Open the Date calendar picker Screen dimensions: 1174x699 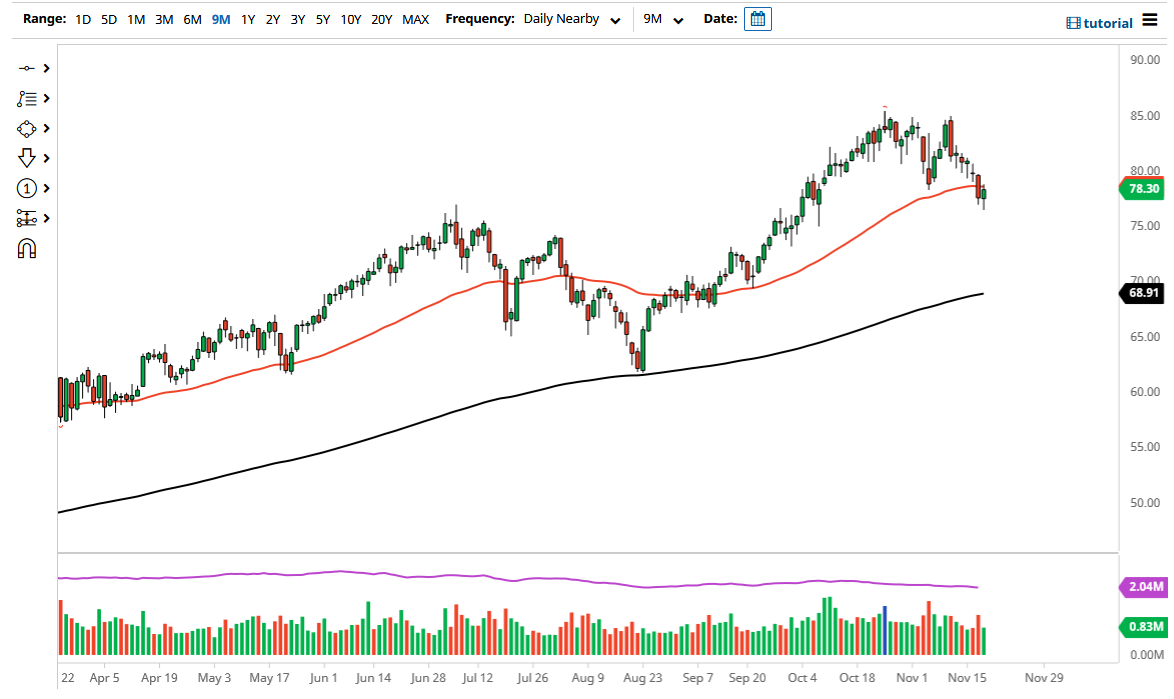point(757,18)
